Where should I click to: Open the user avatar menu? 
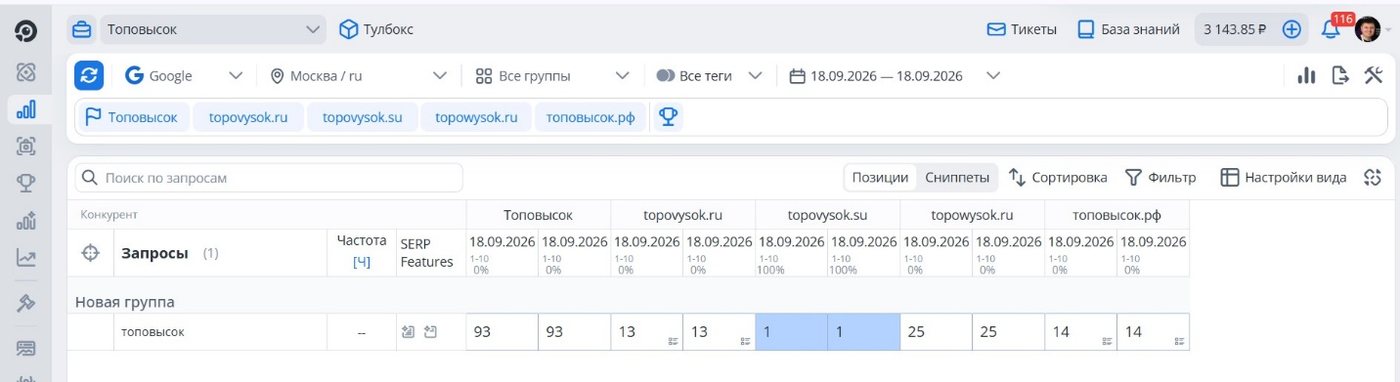click(x=1367, y=29)
